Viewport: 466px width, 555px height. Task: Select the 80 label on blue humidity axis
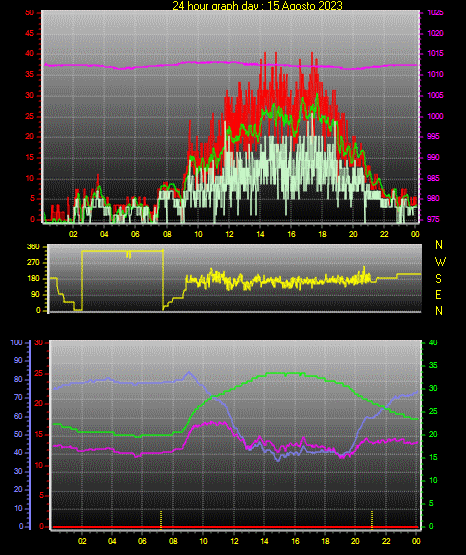[x=18, y=379]
